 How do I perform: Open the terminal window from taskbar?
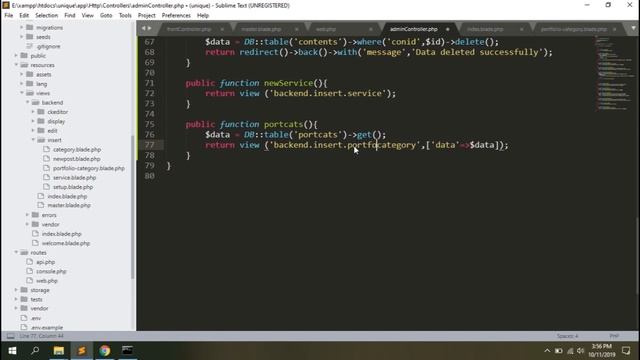[127, 351]
